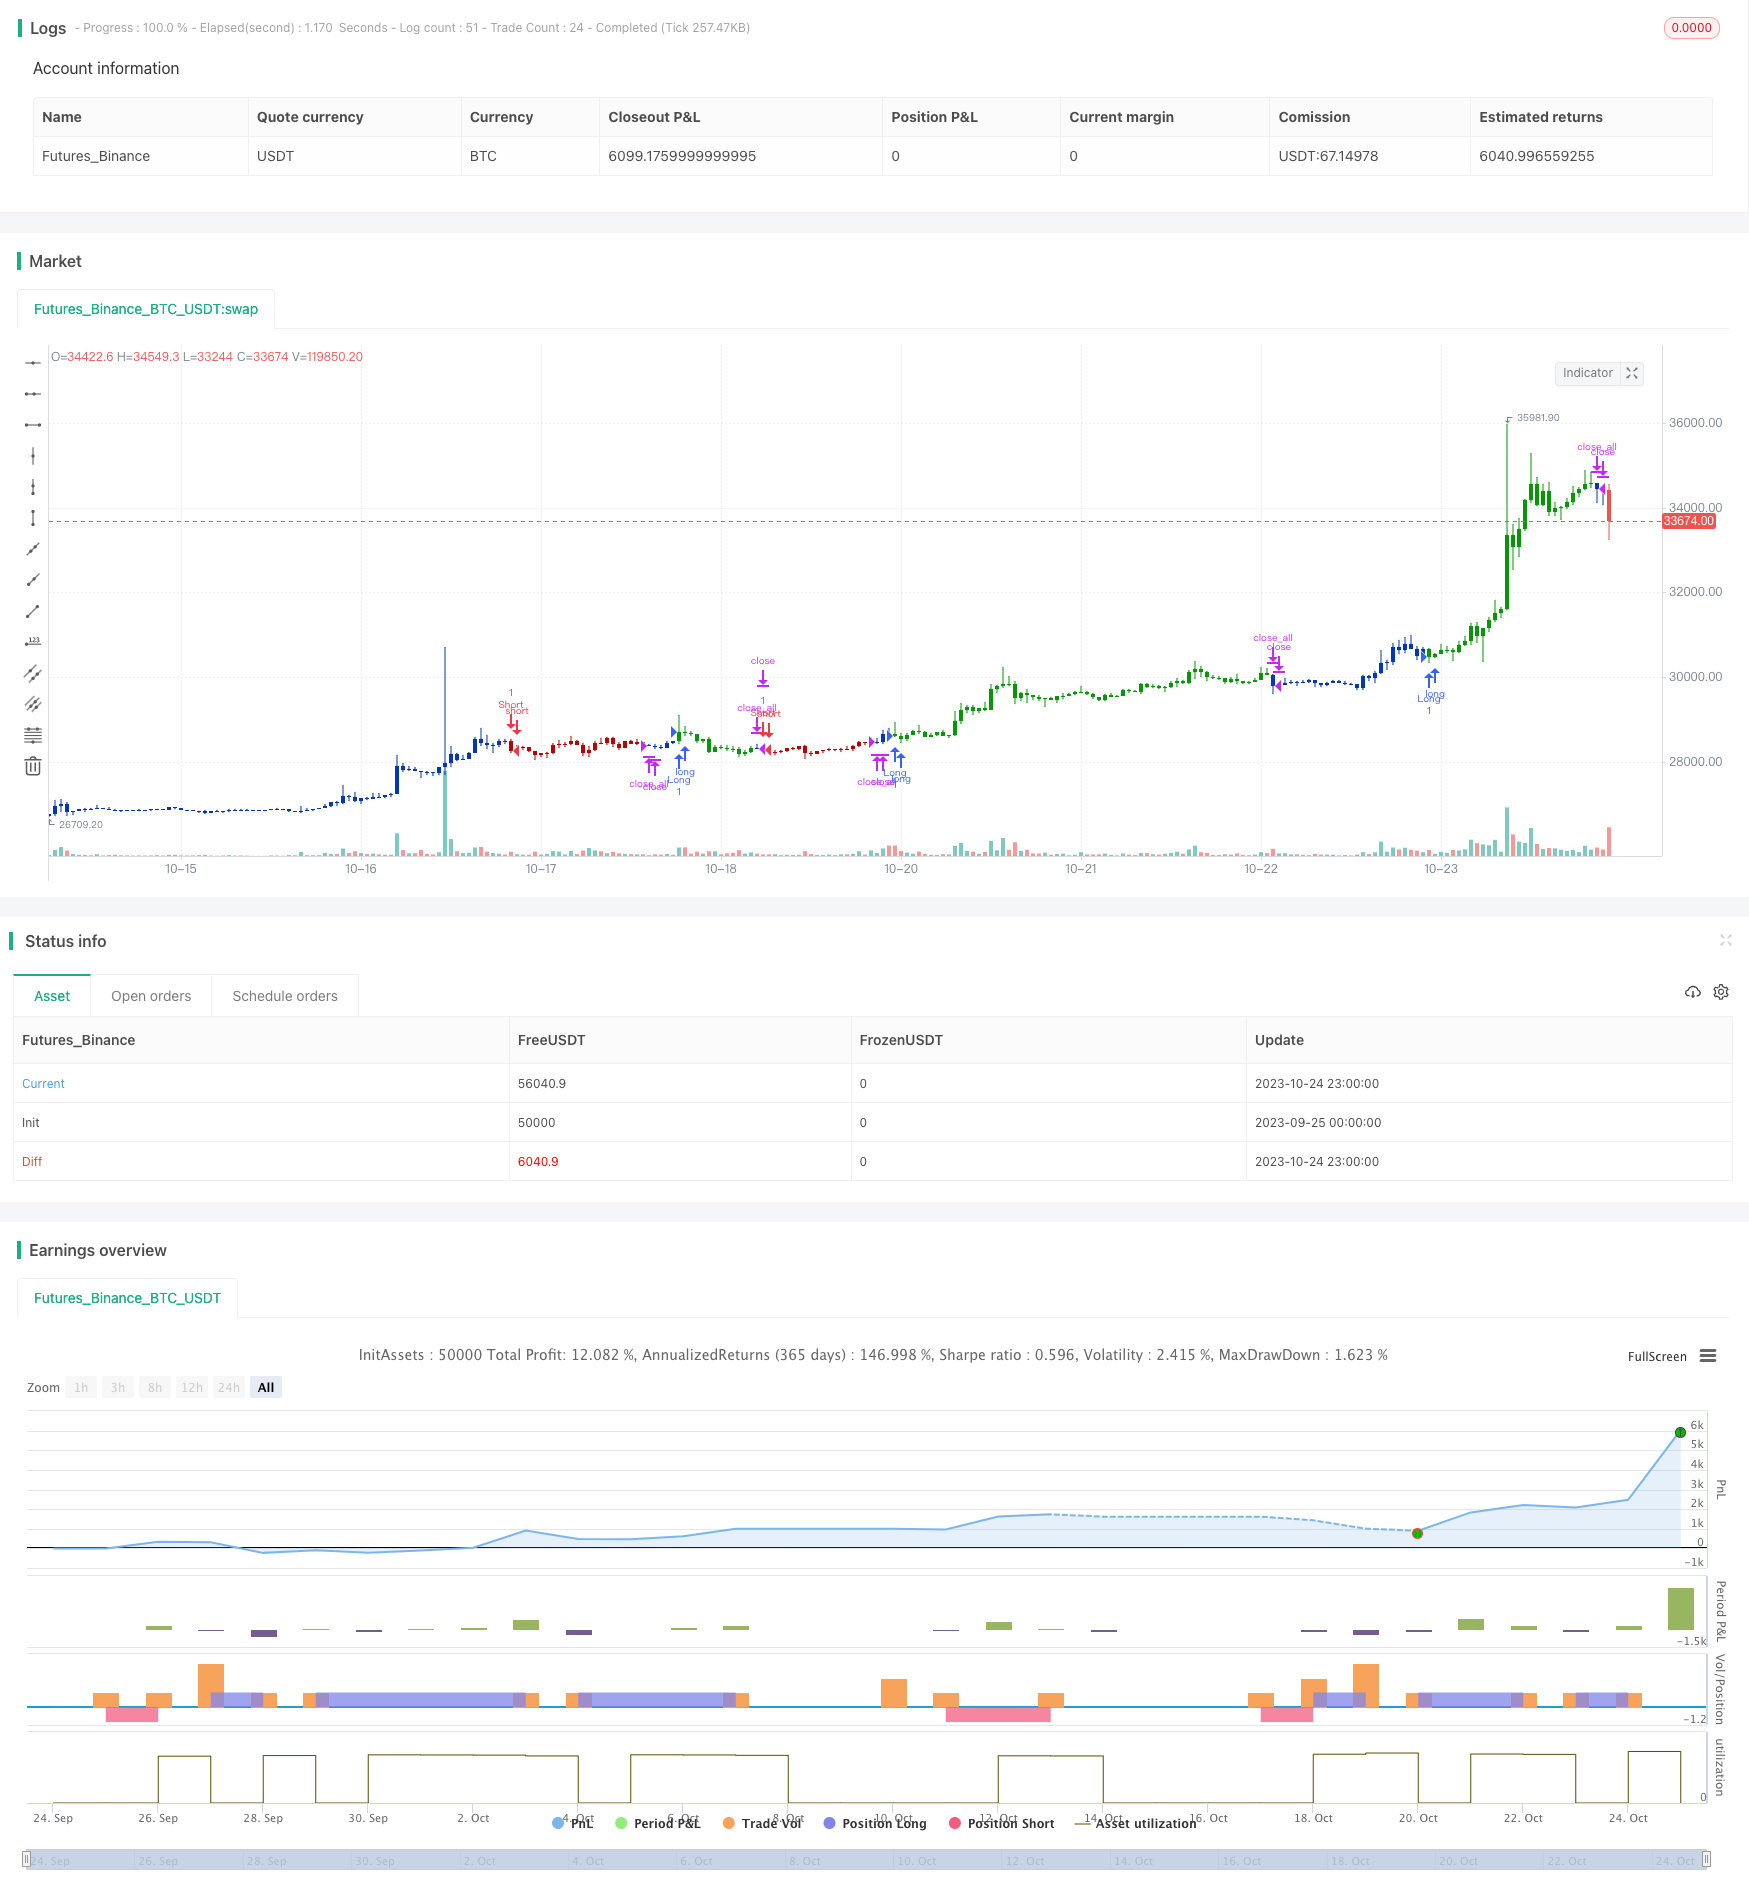Toggle the Trade Vol series in legend
1749x1899 pixels.
762,1823
